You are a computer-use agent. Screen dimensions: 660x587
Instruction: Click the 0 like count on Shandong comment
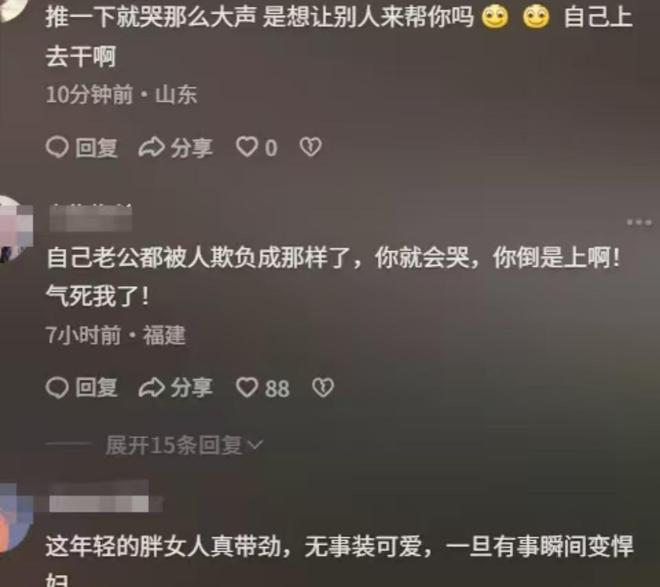tap(271, 149)
